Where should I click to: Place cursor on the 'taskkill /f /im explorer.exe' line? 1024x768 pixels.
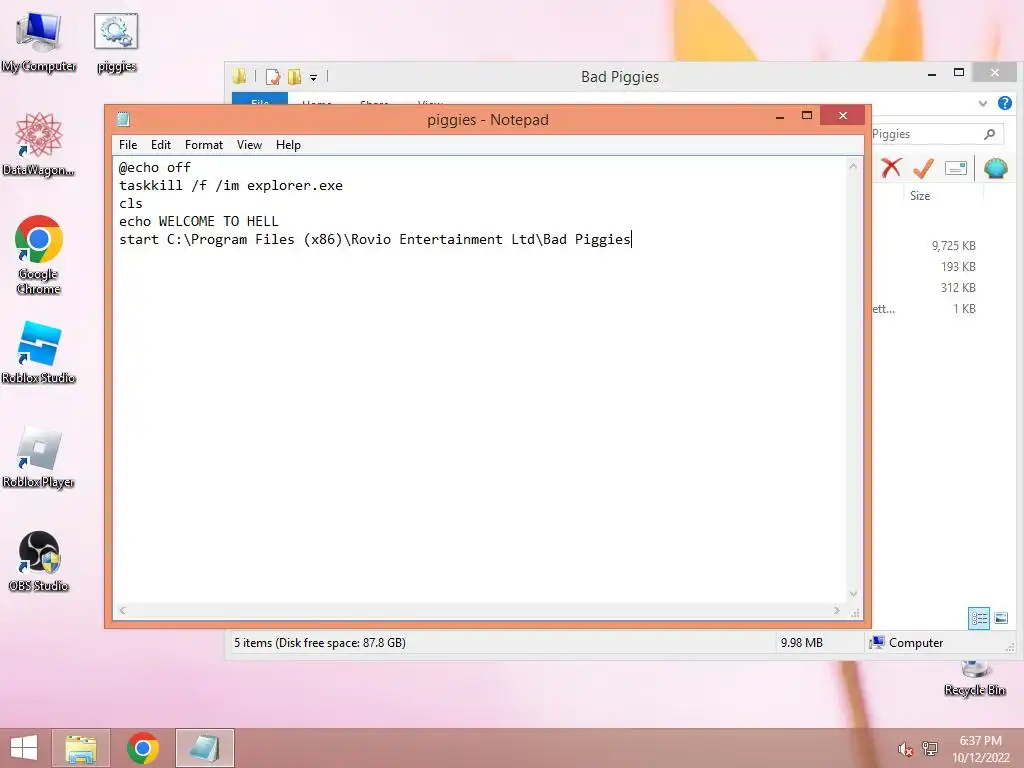[x=231, y=185]
